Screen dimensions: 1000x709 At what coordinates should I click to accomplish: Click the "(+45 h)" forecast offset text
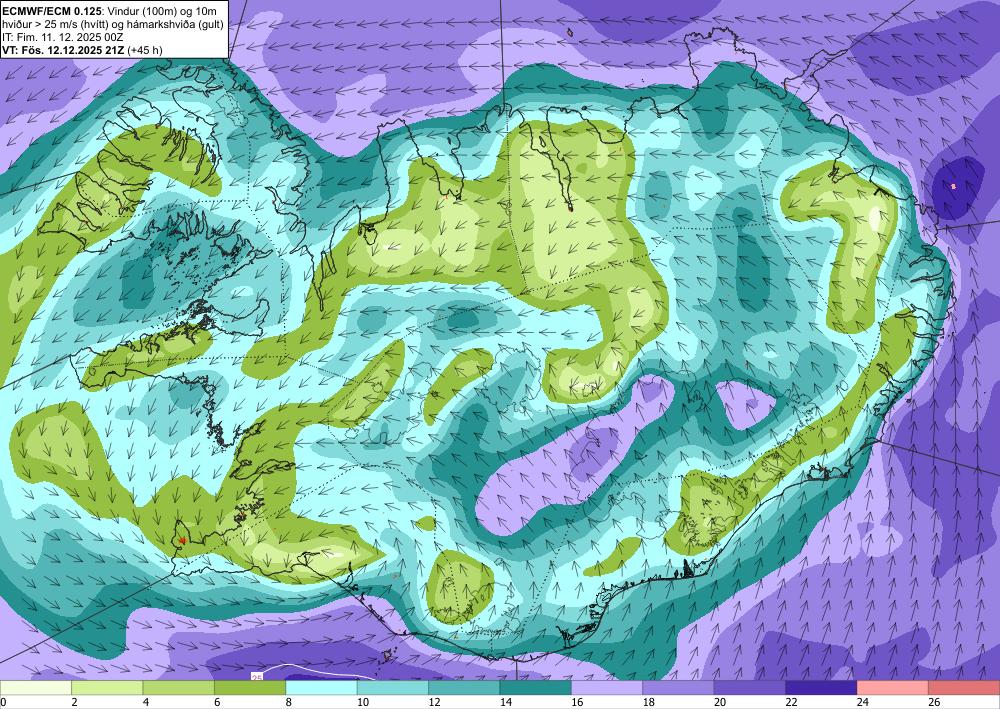(145, 50)
